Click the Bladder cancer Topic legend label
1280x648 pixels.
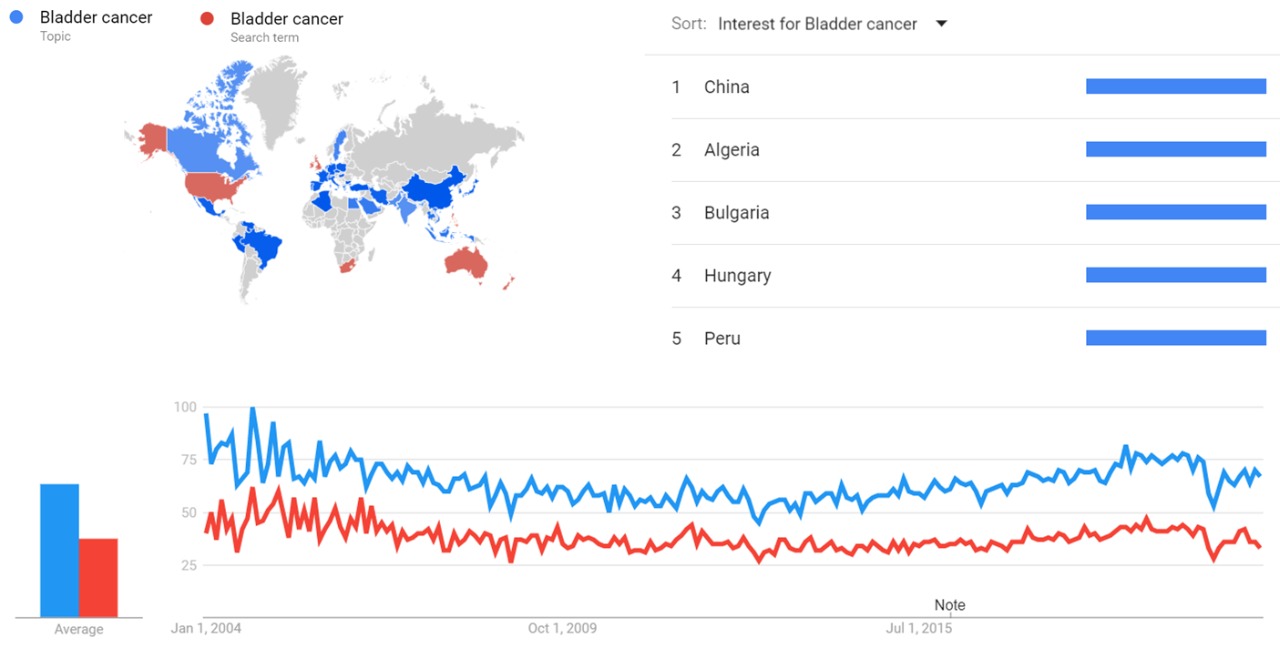point(96,18)
